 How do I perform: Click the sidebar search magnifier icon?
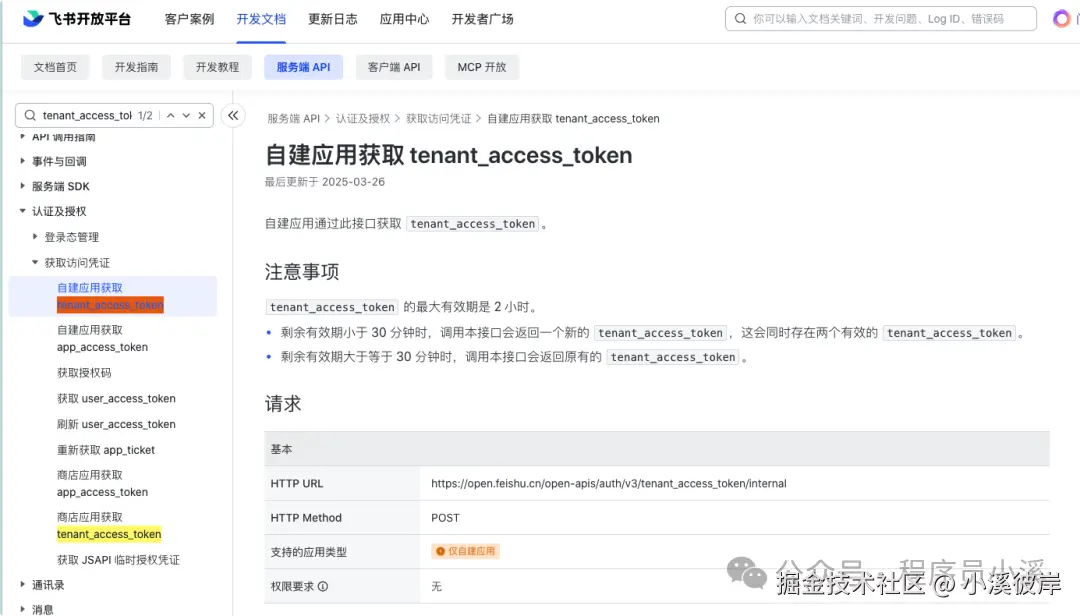pyautogui.click(x=30, y=115)
